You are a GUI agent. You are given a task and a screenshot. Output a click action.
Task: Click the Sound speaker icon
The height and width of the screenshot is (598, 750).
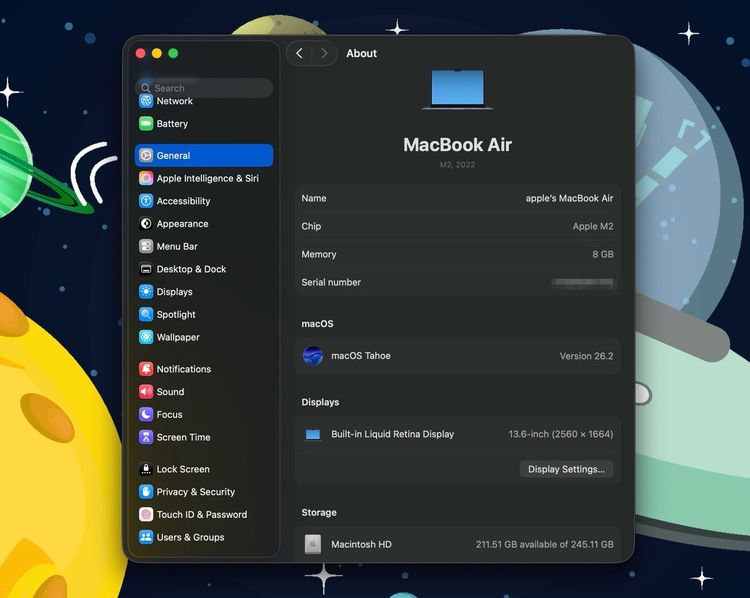coord(146,392)
